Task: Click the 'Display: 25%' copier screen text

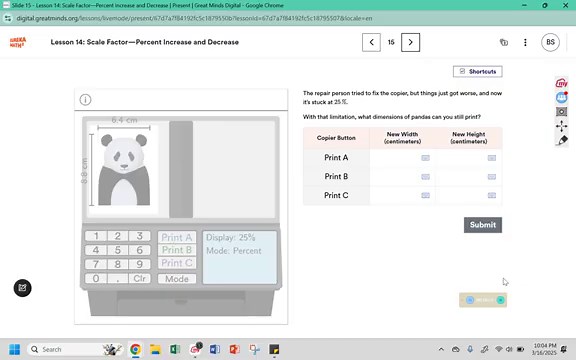Action: (x=230, y=237)
